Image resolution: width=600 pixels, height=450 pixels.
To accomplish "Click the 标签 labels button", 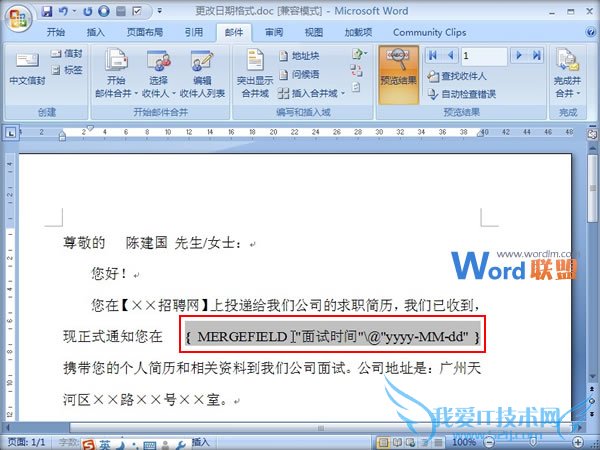I will 67,70.
